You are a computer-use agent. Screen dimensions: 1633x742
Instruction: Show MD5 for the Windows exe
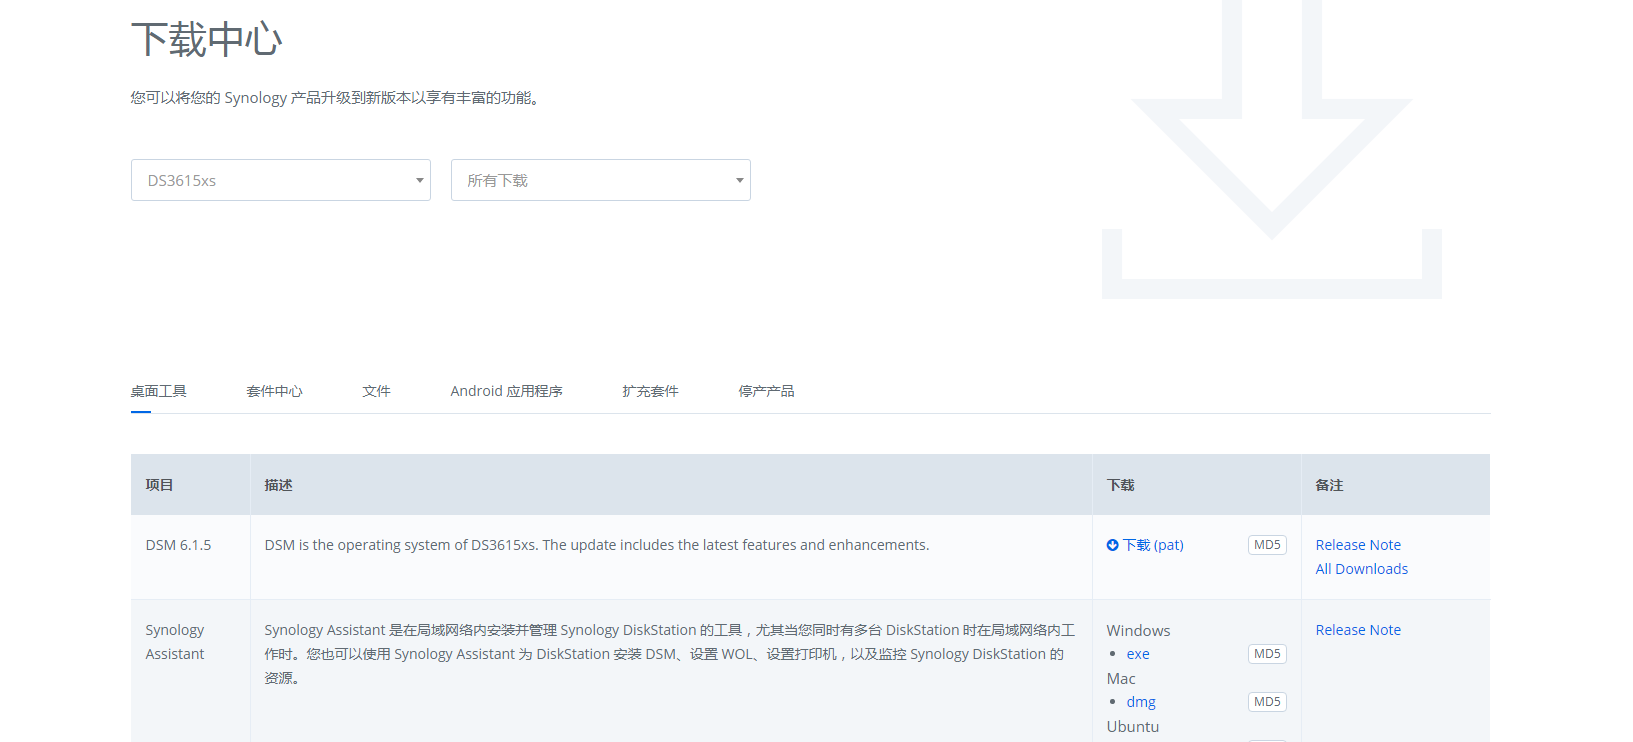pyautogui.click(x=1267, y=654)
